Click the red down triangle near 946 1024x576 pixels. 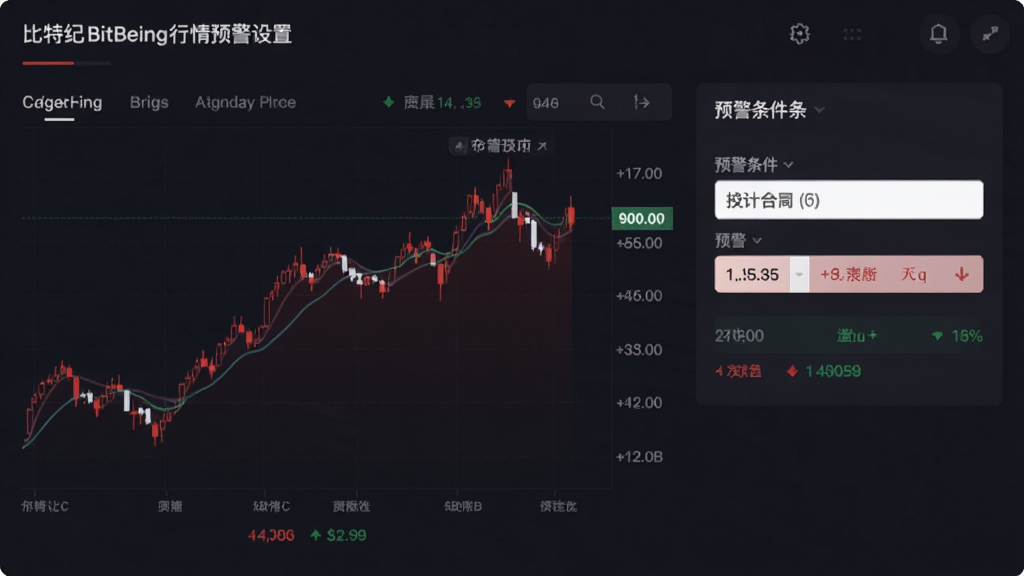[509, 103]
